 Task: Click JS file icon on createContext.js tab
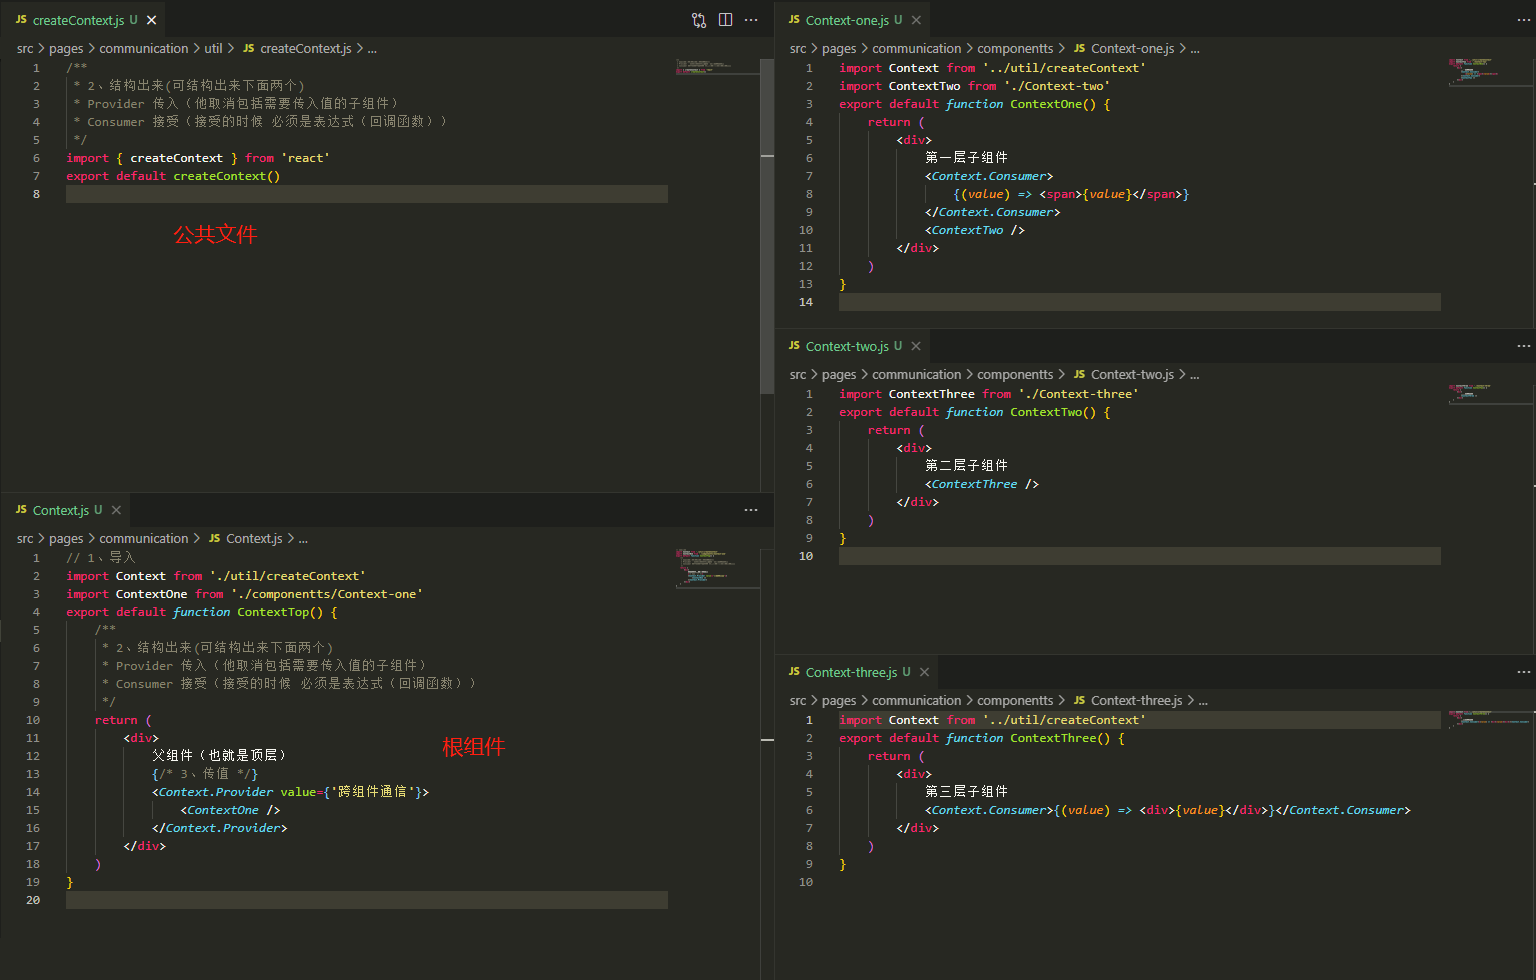click(x=21, y=20)
